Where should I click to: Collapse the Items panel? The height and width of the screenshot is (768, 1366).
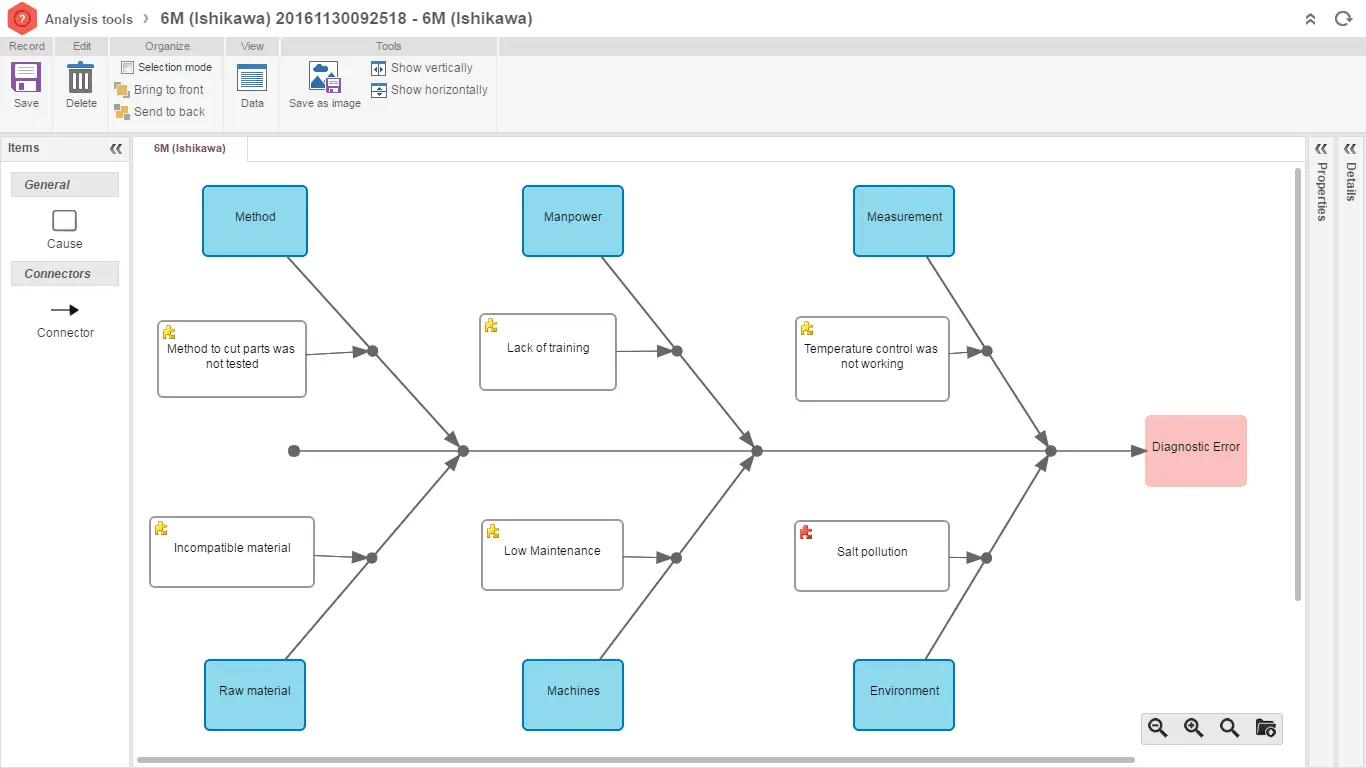tap(116, 148)
